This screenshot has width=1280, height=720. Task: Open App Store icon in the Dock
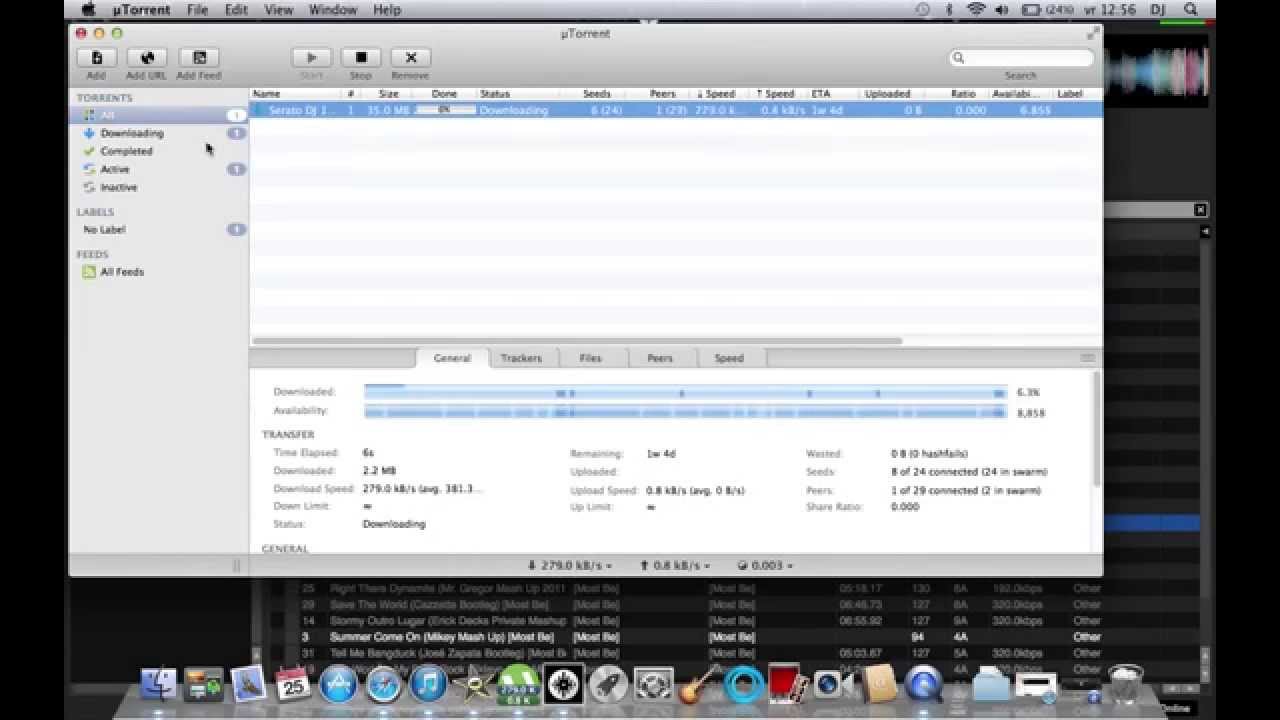(x=338, y=685)
